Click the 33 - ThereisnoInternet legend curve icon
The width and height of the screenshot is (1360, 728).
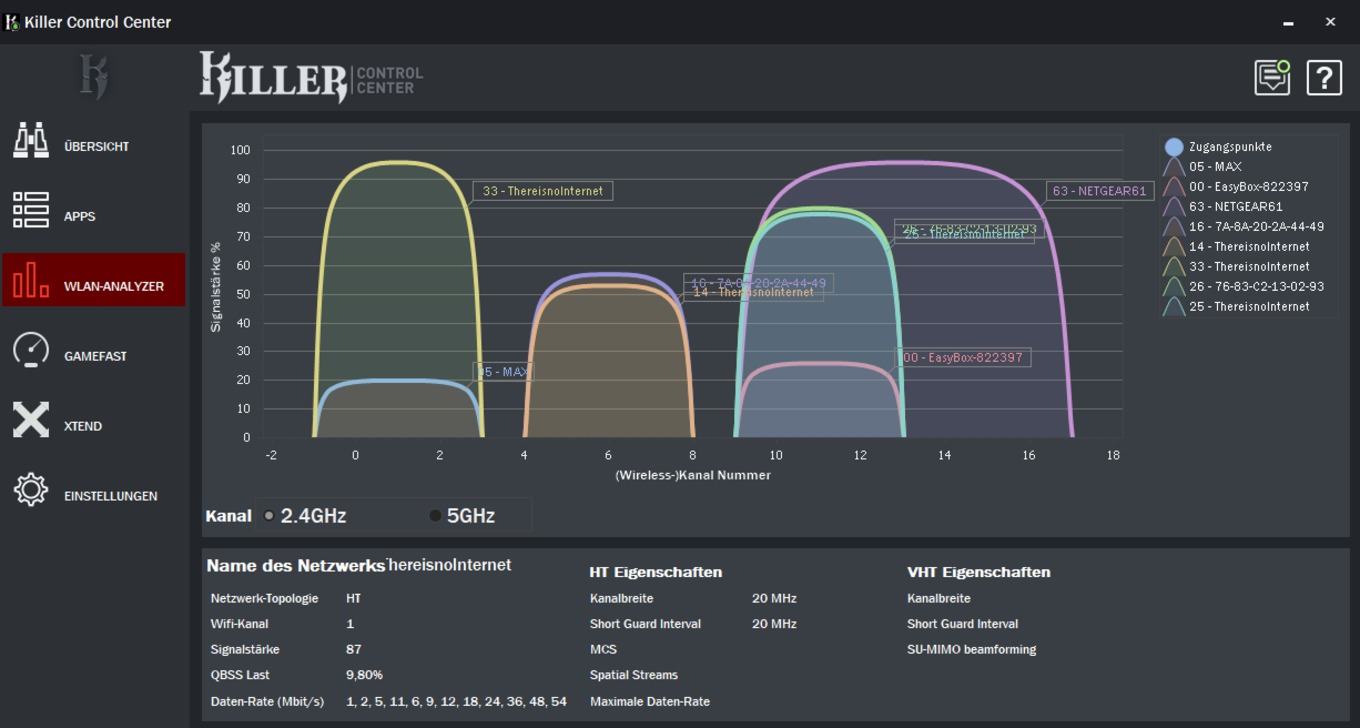click(x=1174, y=267)
